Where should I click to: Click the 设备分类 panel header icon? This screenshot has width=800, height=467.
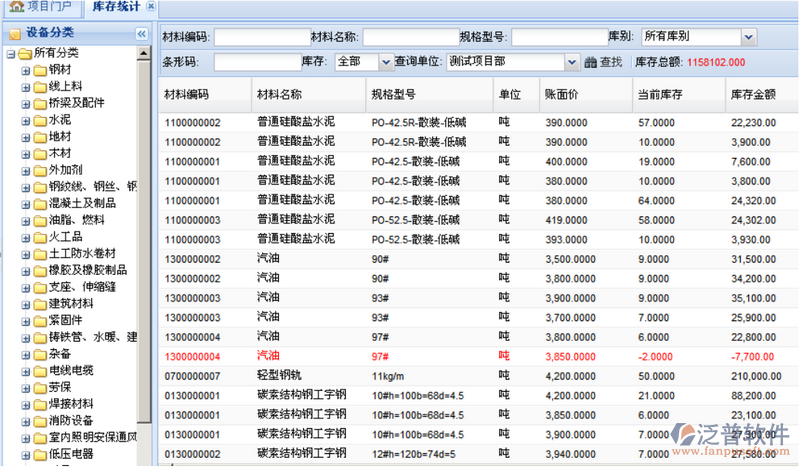(15, 34)
